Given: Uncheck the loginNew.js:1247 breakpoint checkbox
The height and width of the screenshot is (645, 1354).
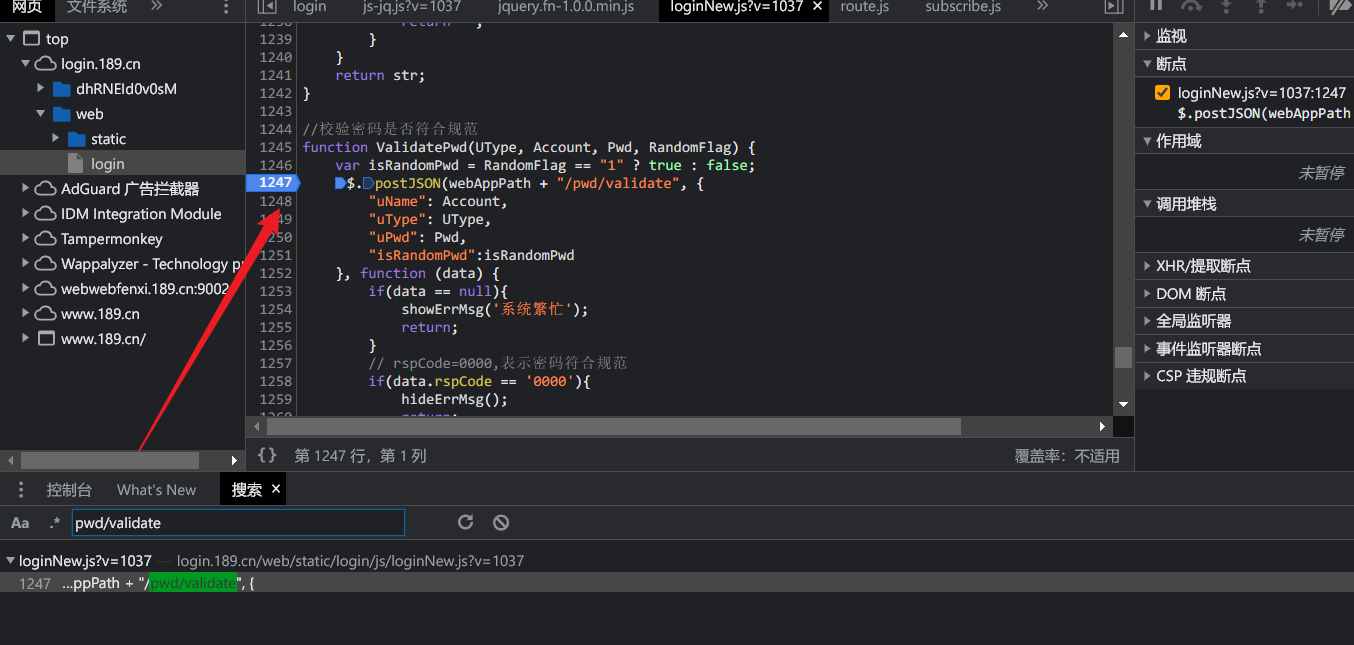Looking at the screenshot, I should click(x=1162, y=93).
